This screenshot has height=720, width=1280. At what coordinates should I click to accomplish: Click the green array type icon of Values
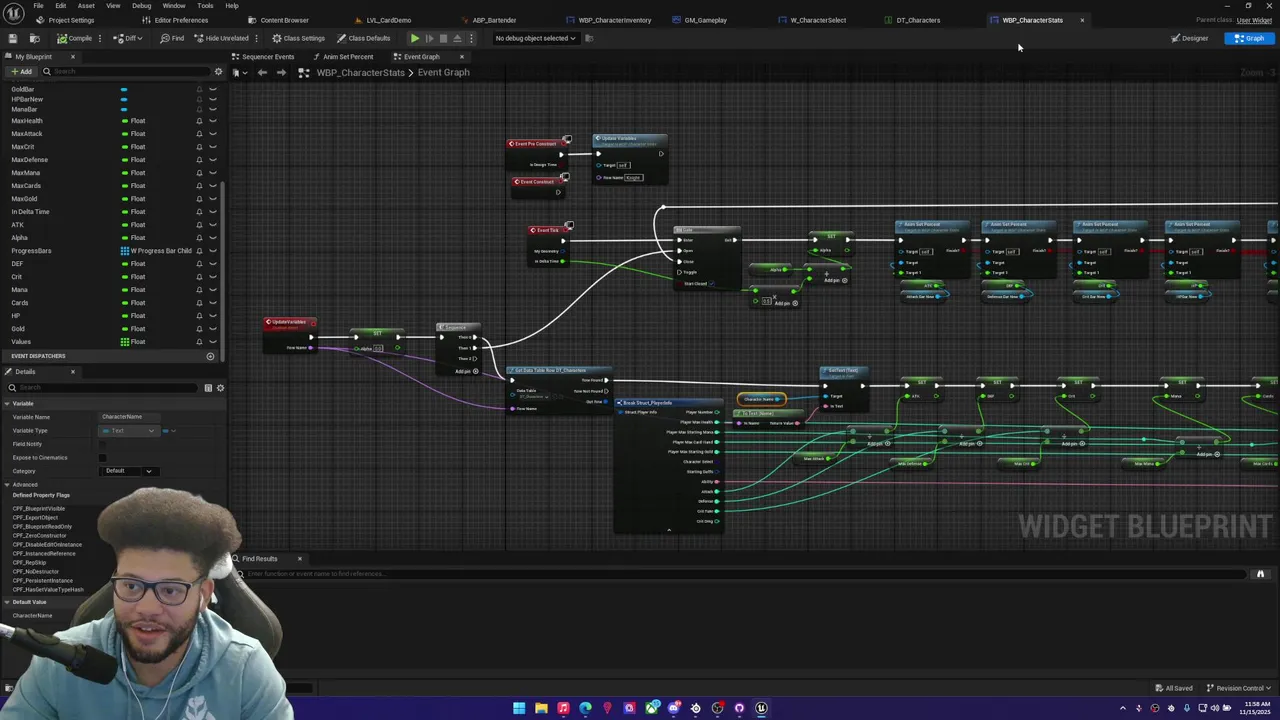(x=125, y=342)
